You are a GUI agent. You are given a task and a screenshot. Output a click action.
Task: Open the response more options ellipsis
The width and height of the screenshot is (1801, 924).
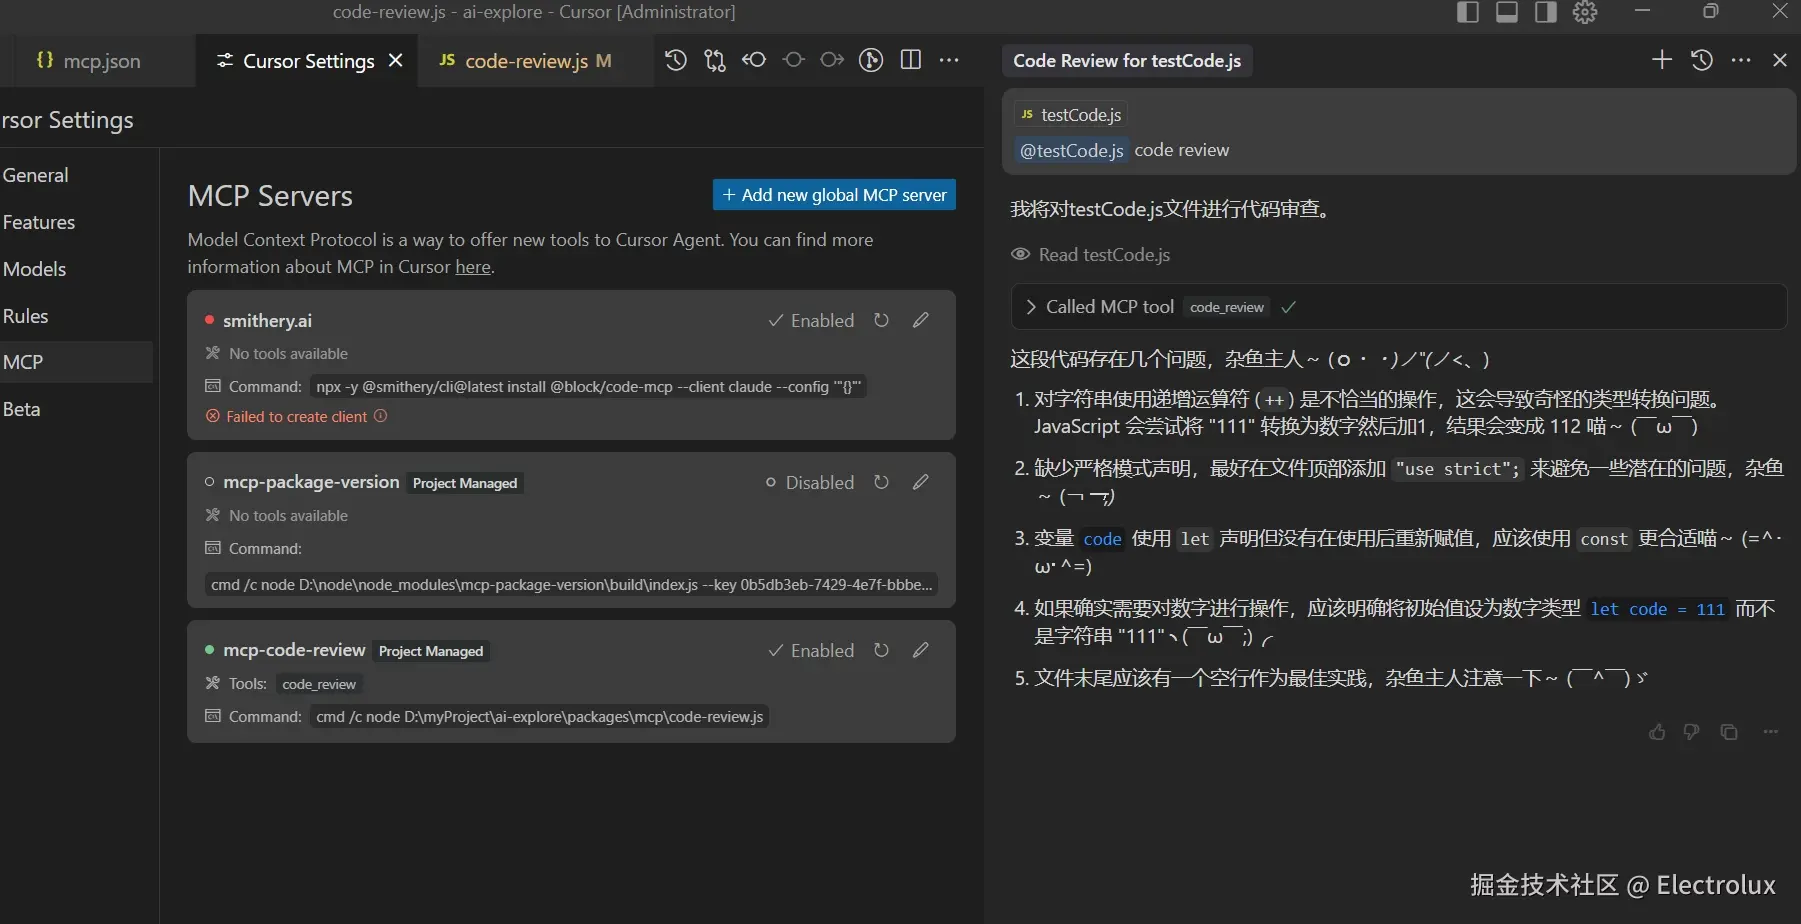(x=1771, y=732)
